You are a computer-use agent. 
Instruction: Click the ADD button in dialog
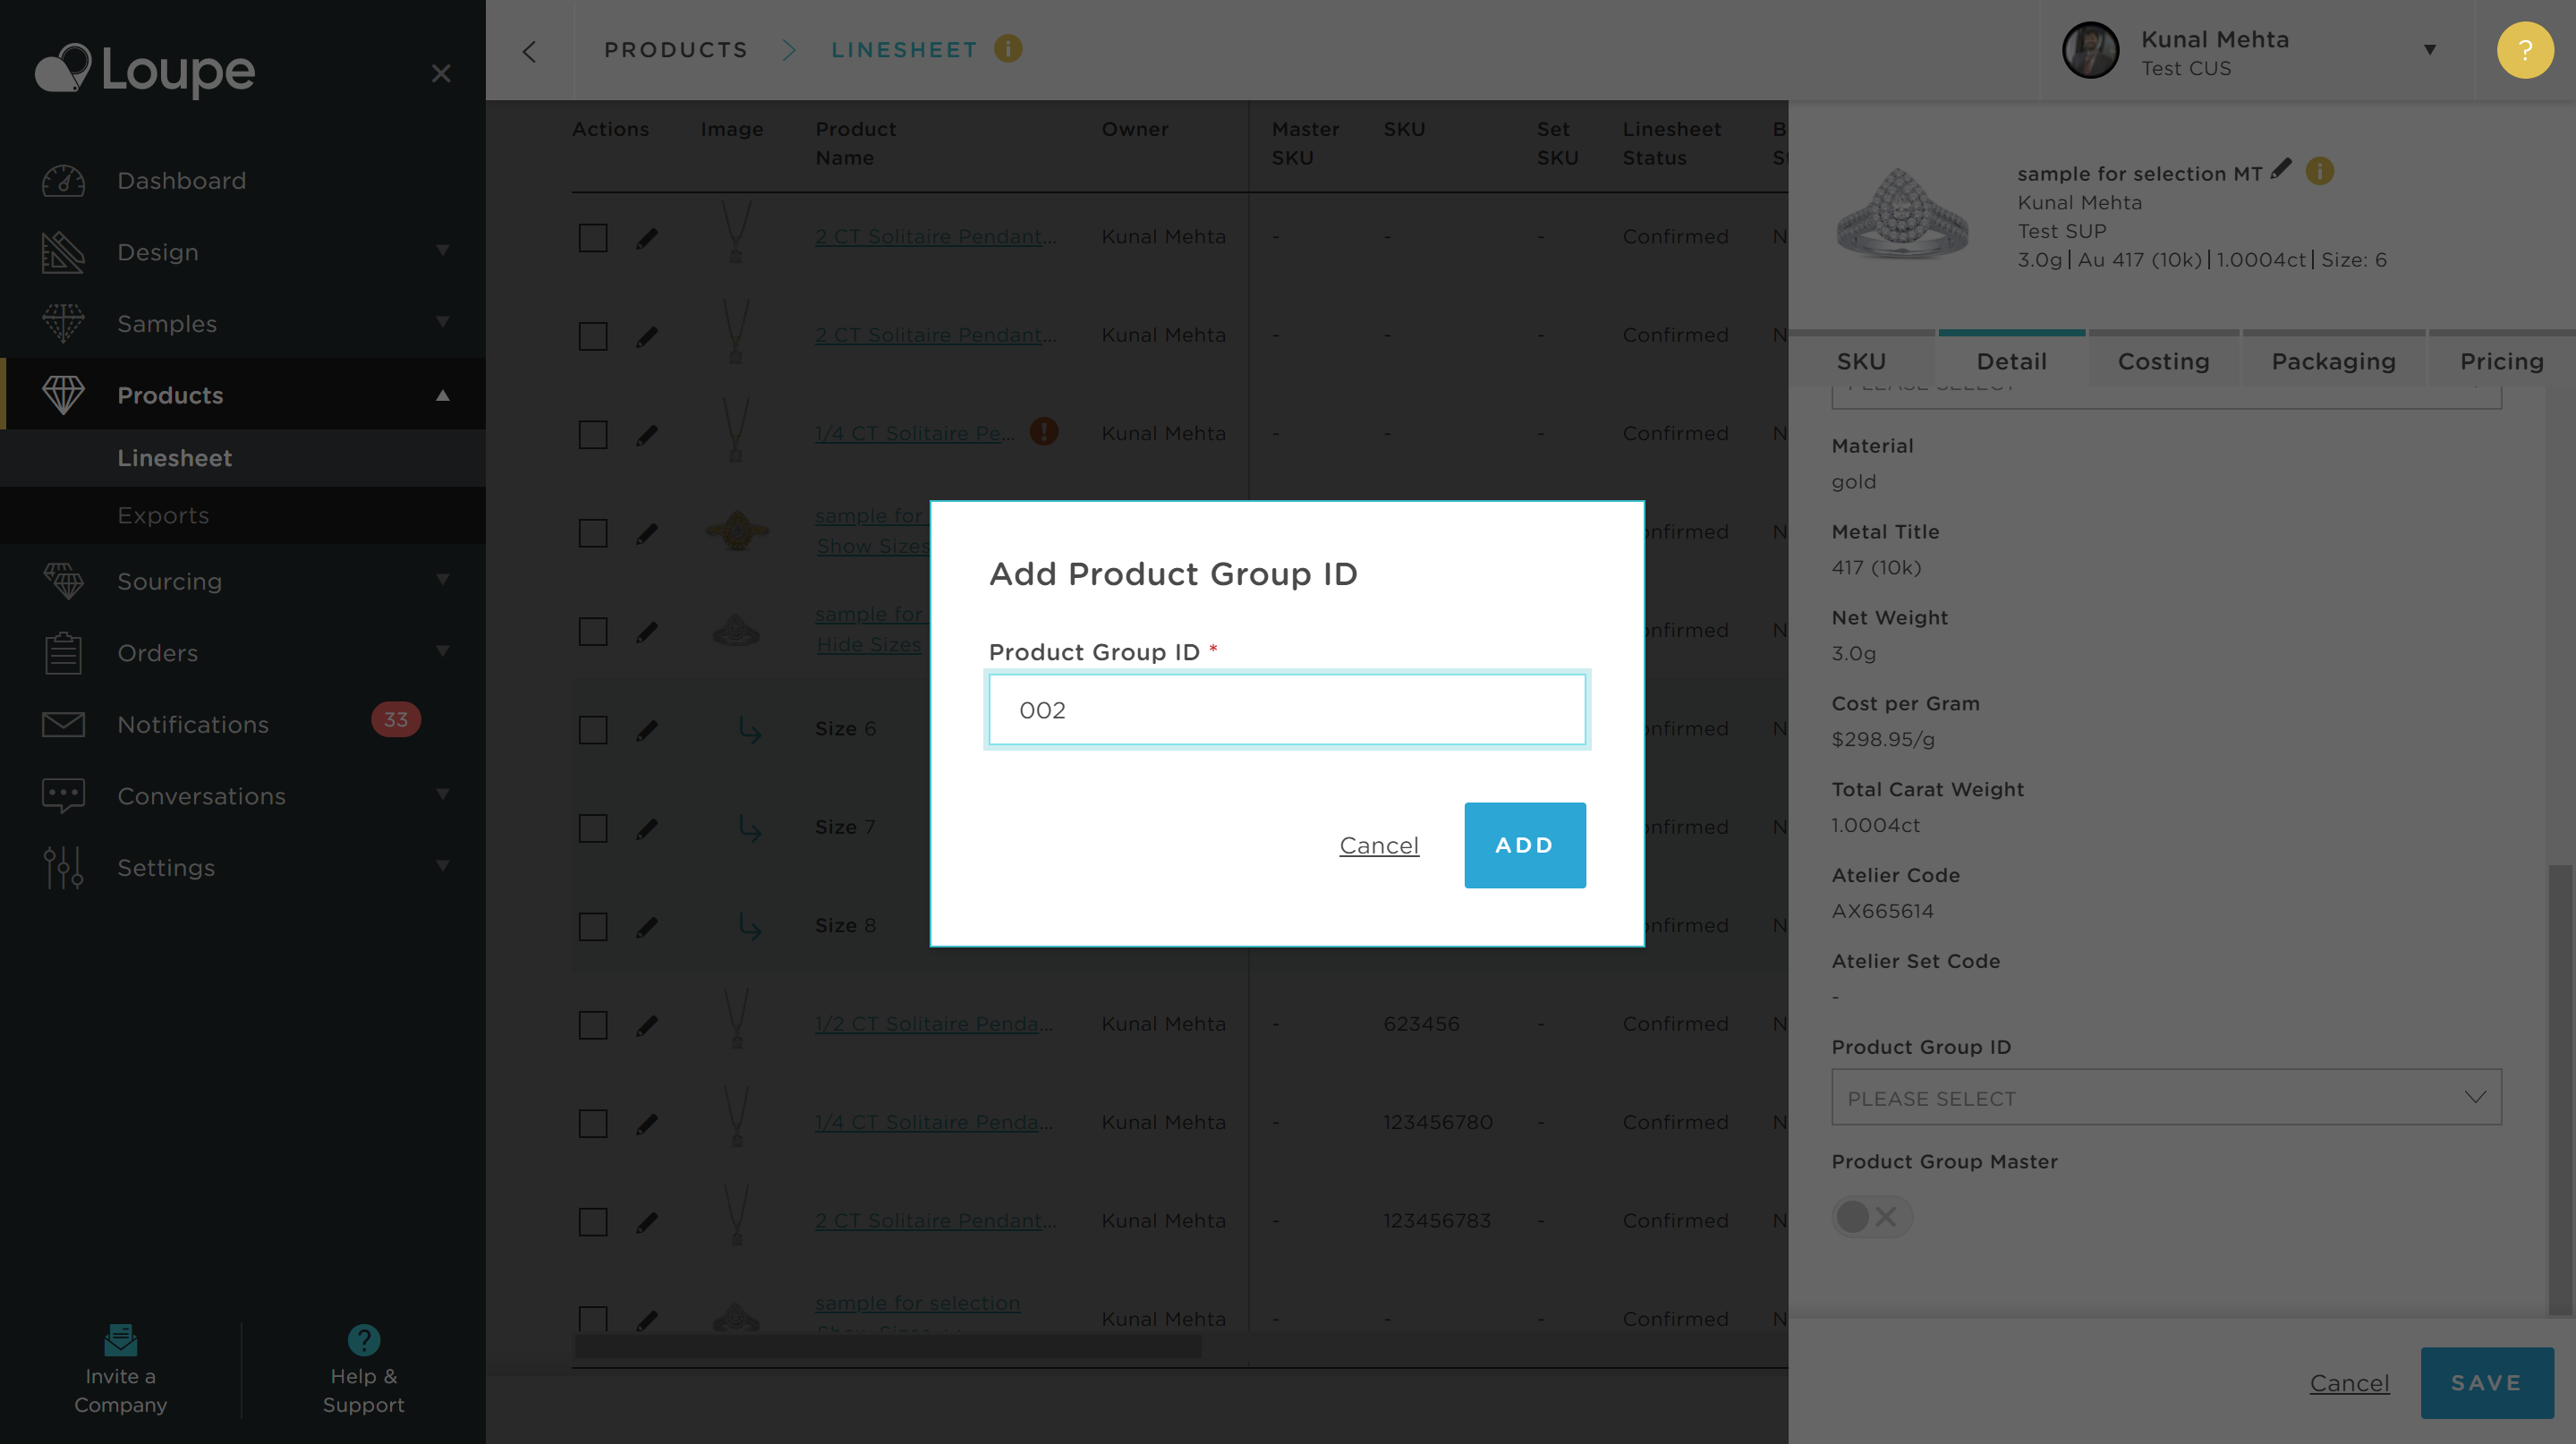(1524, 845)
